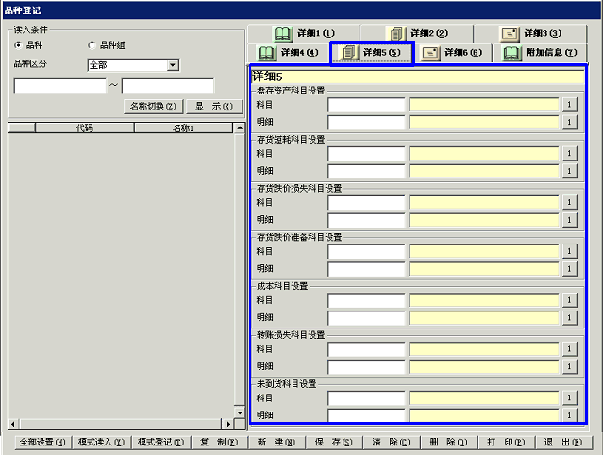The width and height of the screenshot is (603, 455).
Task: Open the 品番区分 dropdown list
Action: click(x=173, y=65)
